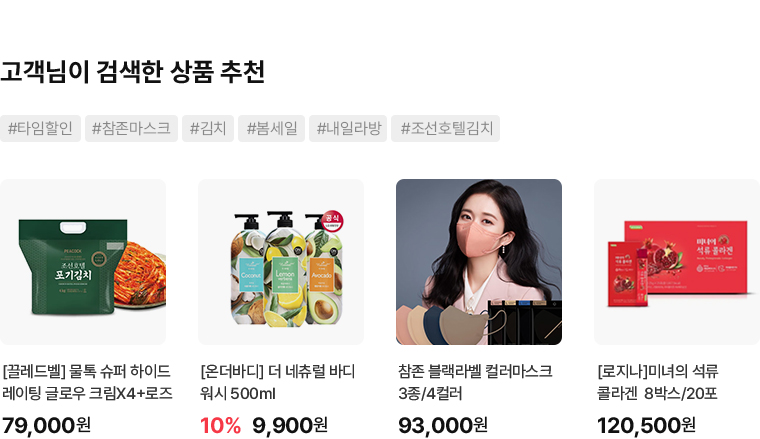Open the [로지나]미녀의 석류 콜라겐 title
Viewport: 760px width, 439px height.
pyautogui.click(x=658, y=382)
